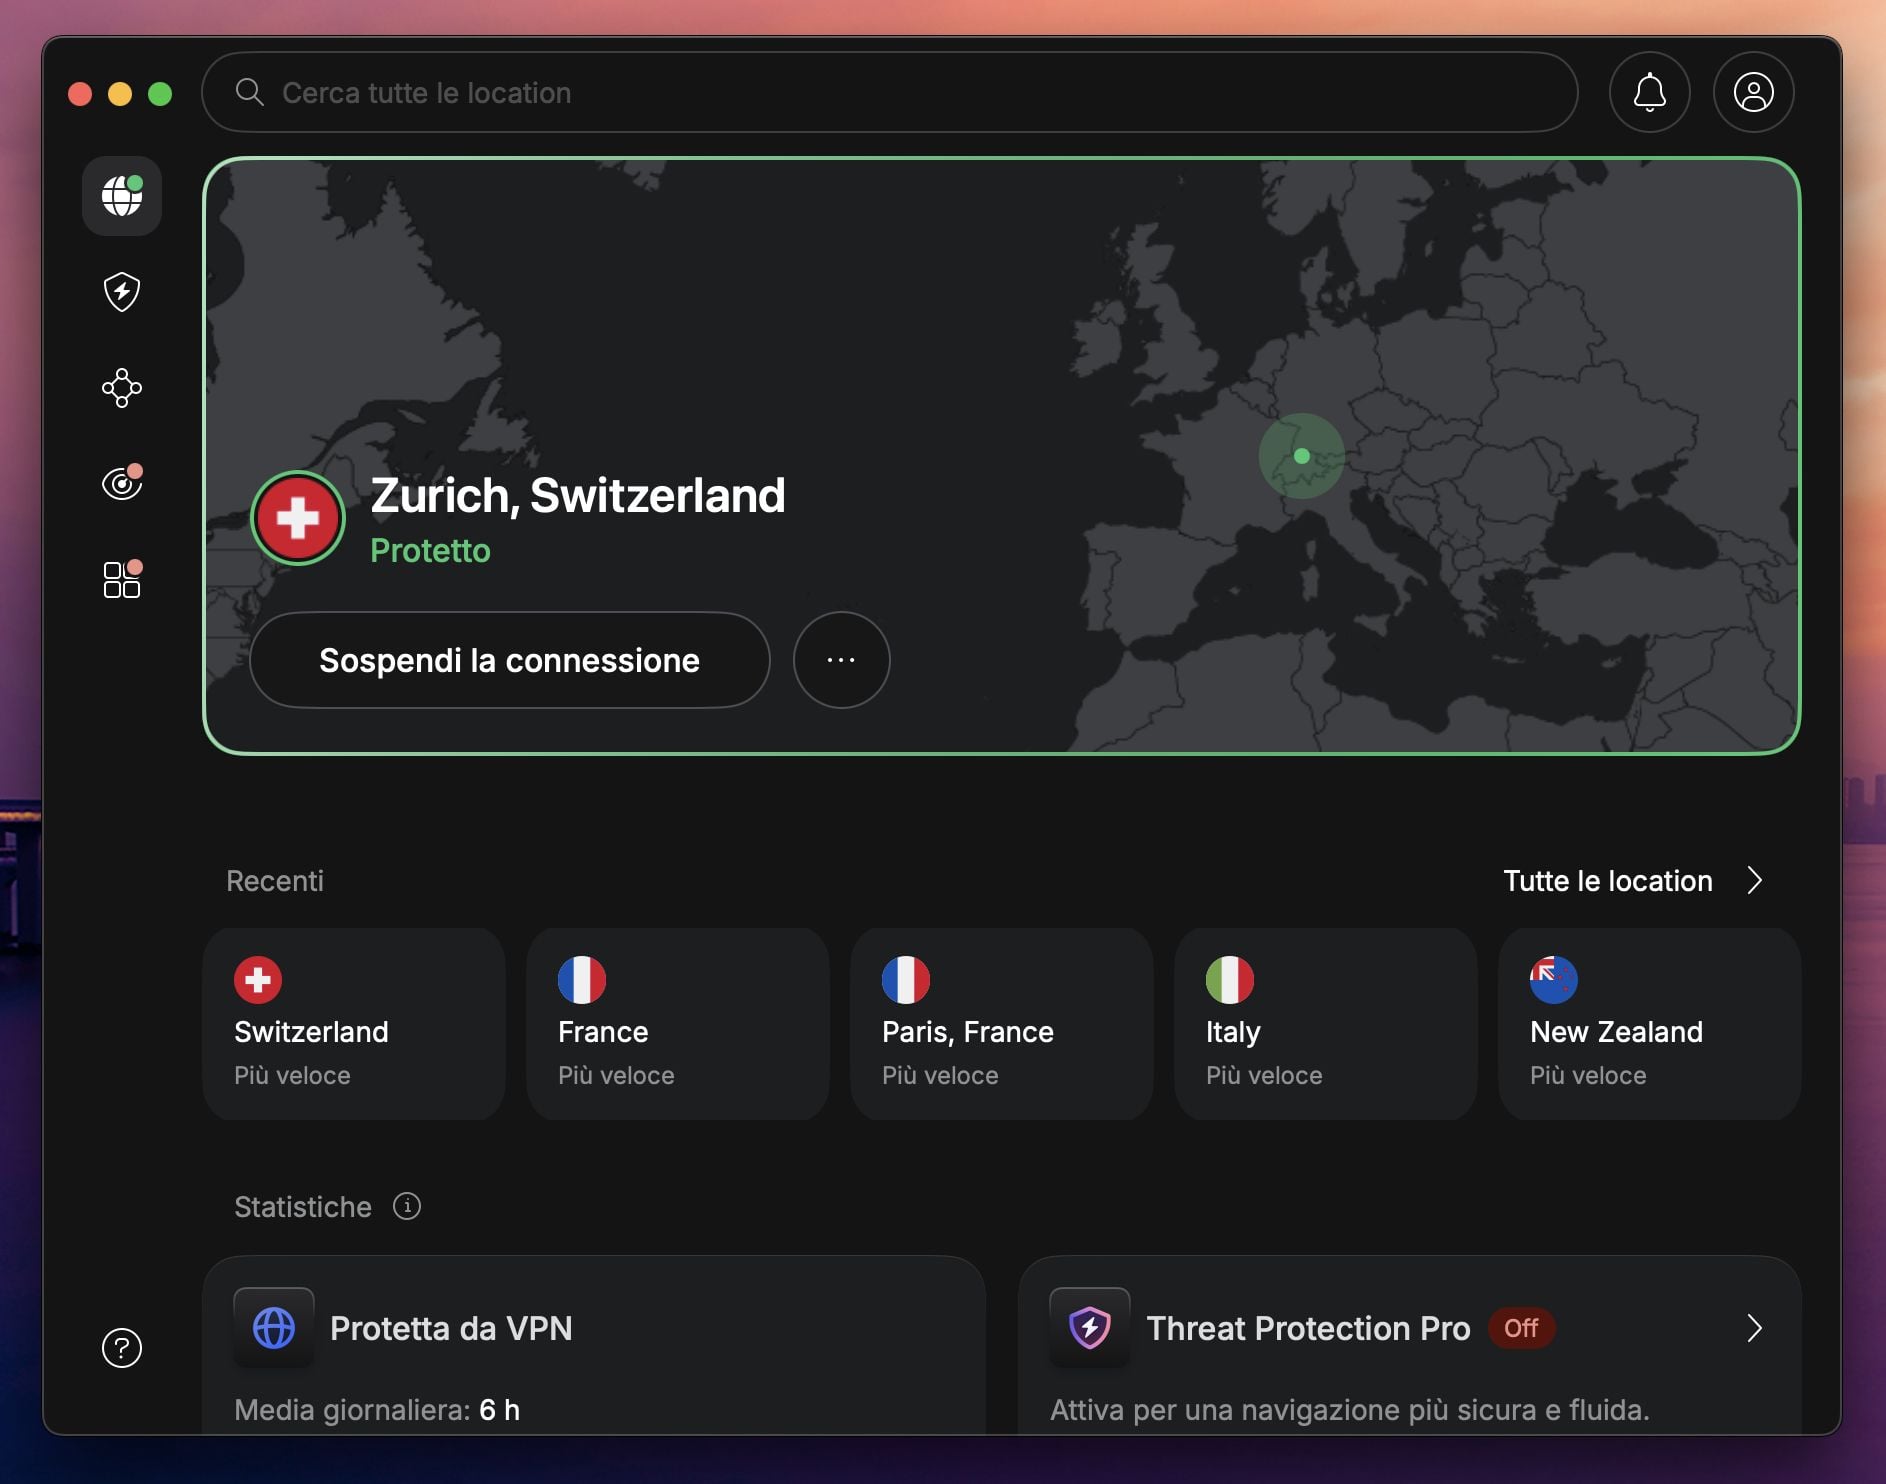Click the green Protetto status text
This screenshot has width=1886, height=1484.
pyautogui.click(x=431, y=551)
